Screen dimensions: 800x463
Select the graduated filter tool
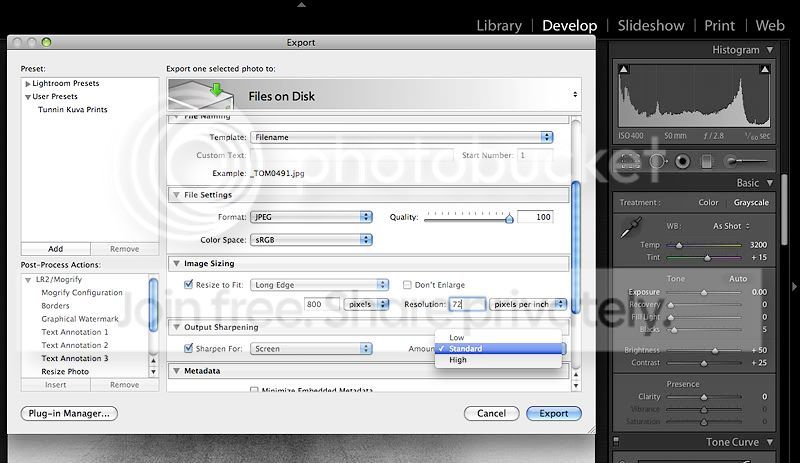click(706, 160)
